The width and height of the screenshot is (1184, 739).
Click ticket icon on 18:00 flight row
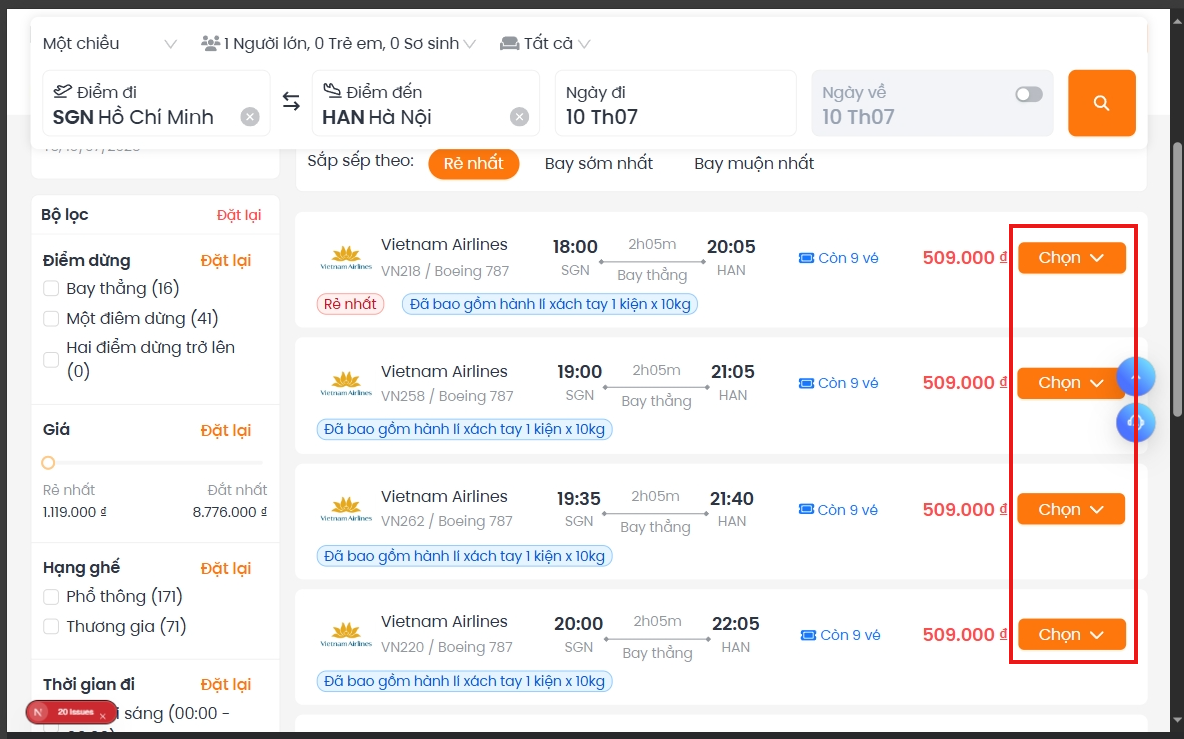pos(806,258)
